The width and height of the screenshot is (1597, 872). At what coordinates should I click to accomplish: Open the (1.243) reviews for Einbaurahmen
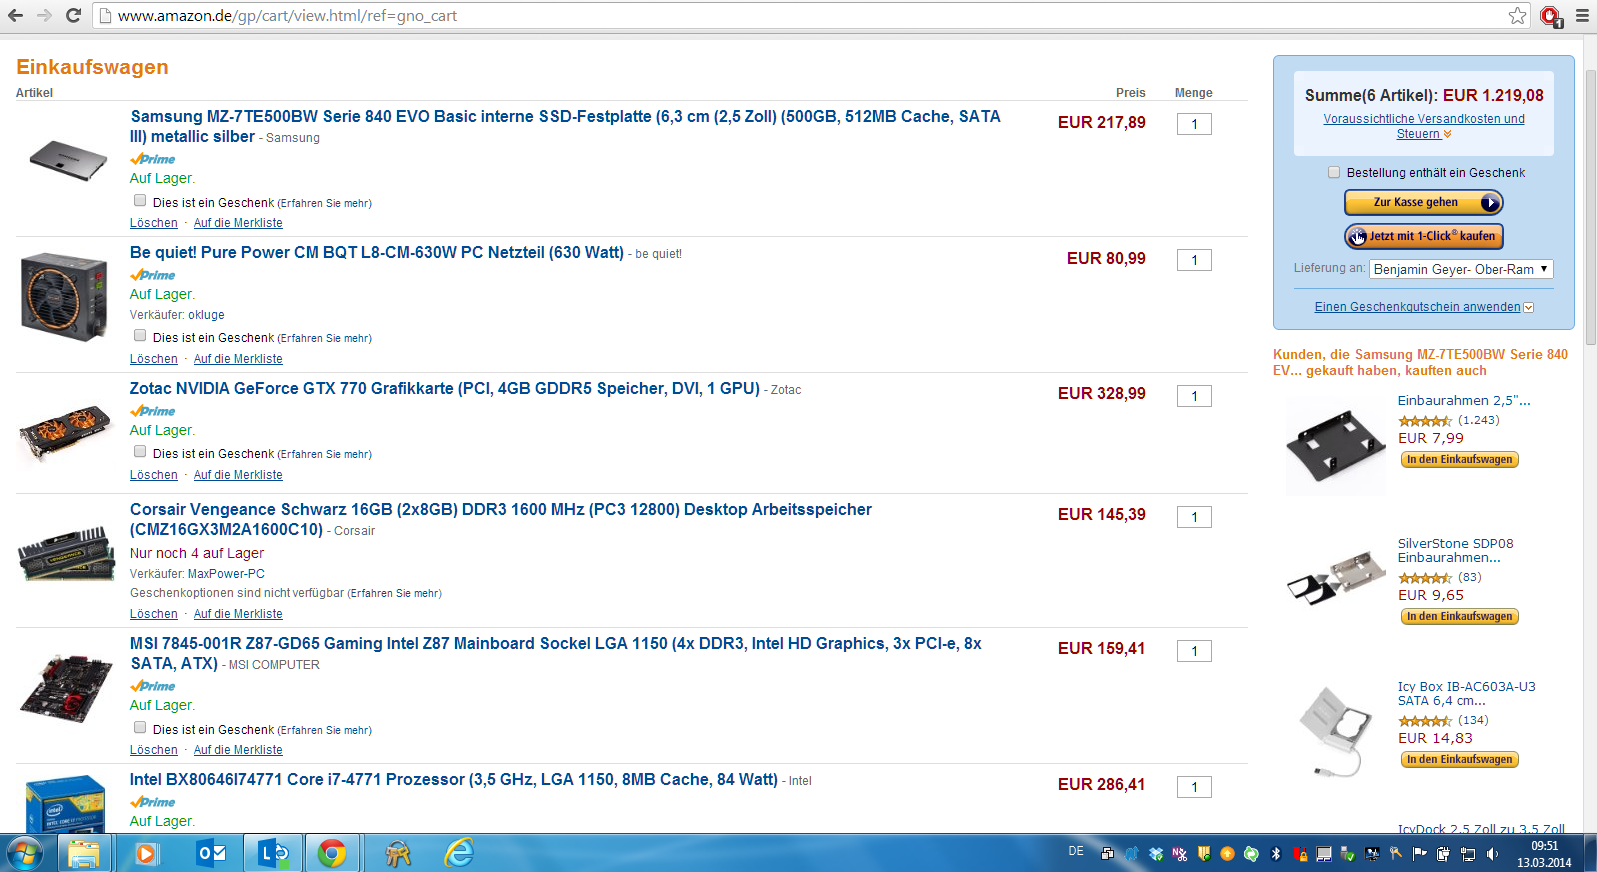1478,420
